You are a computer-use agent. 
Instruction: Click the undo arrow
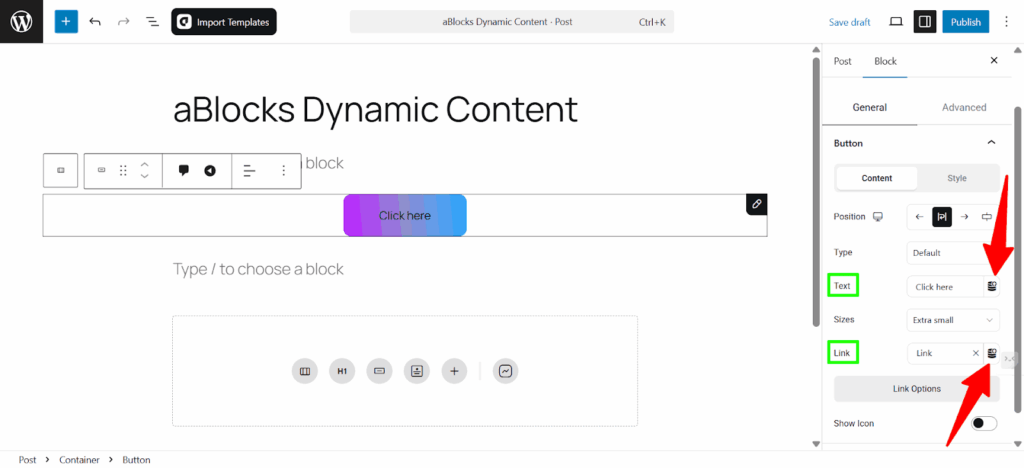click(x=95, y=22)
